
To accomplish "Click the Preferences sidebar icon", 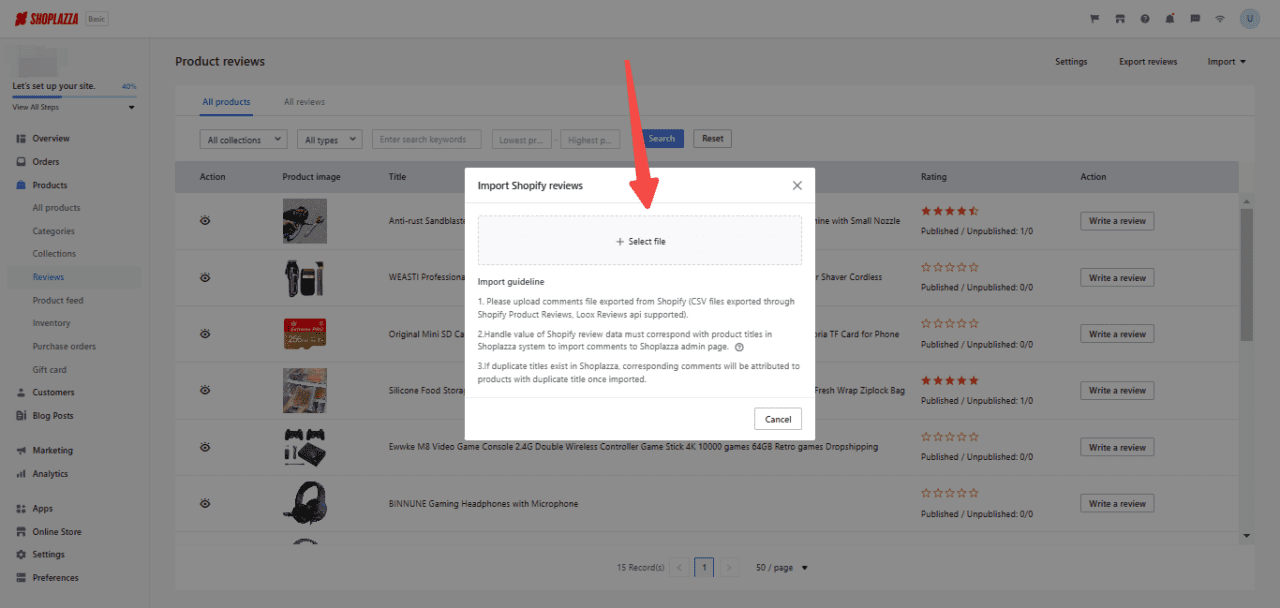I will [x=21, y=578].
